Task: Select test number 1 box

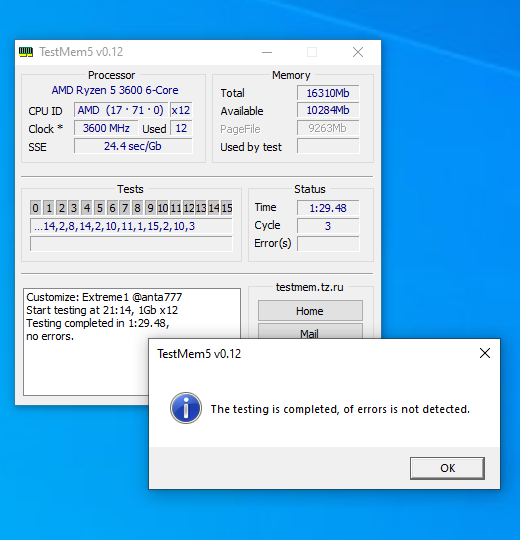Action: (49, 208)
